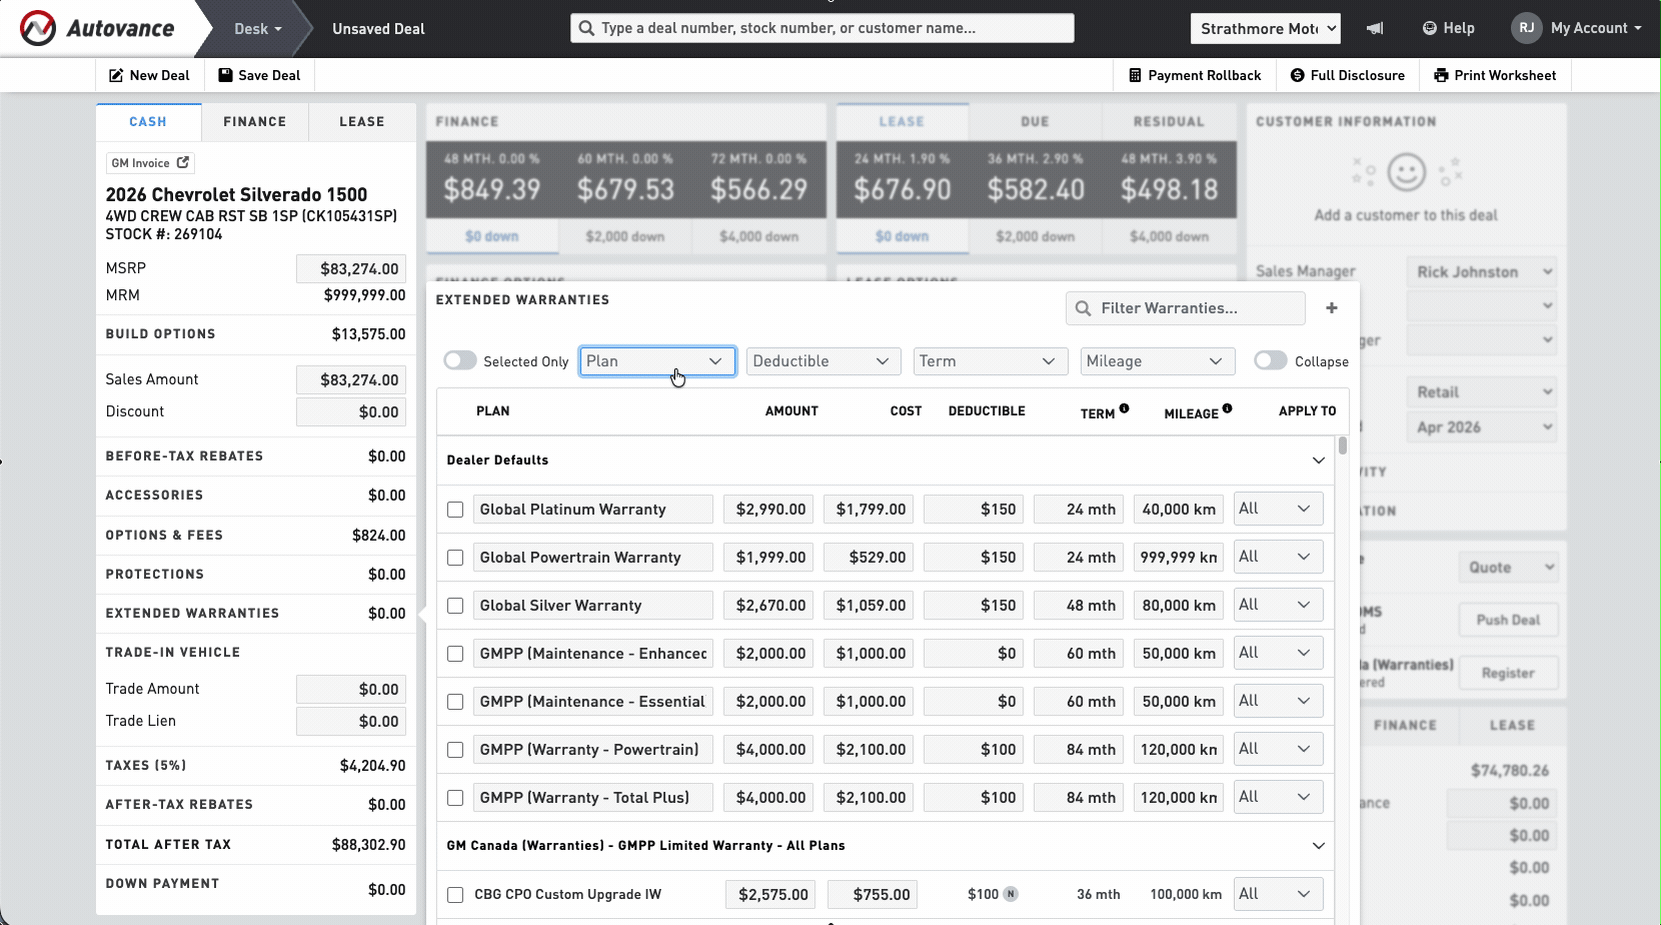Open the Options & Fees row
Image resolution: width=1661 pixels, height=925 pixels.
point(256,535)
